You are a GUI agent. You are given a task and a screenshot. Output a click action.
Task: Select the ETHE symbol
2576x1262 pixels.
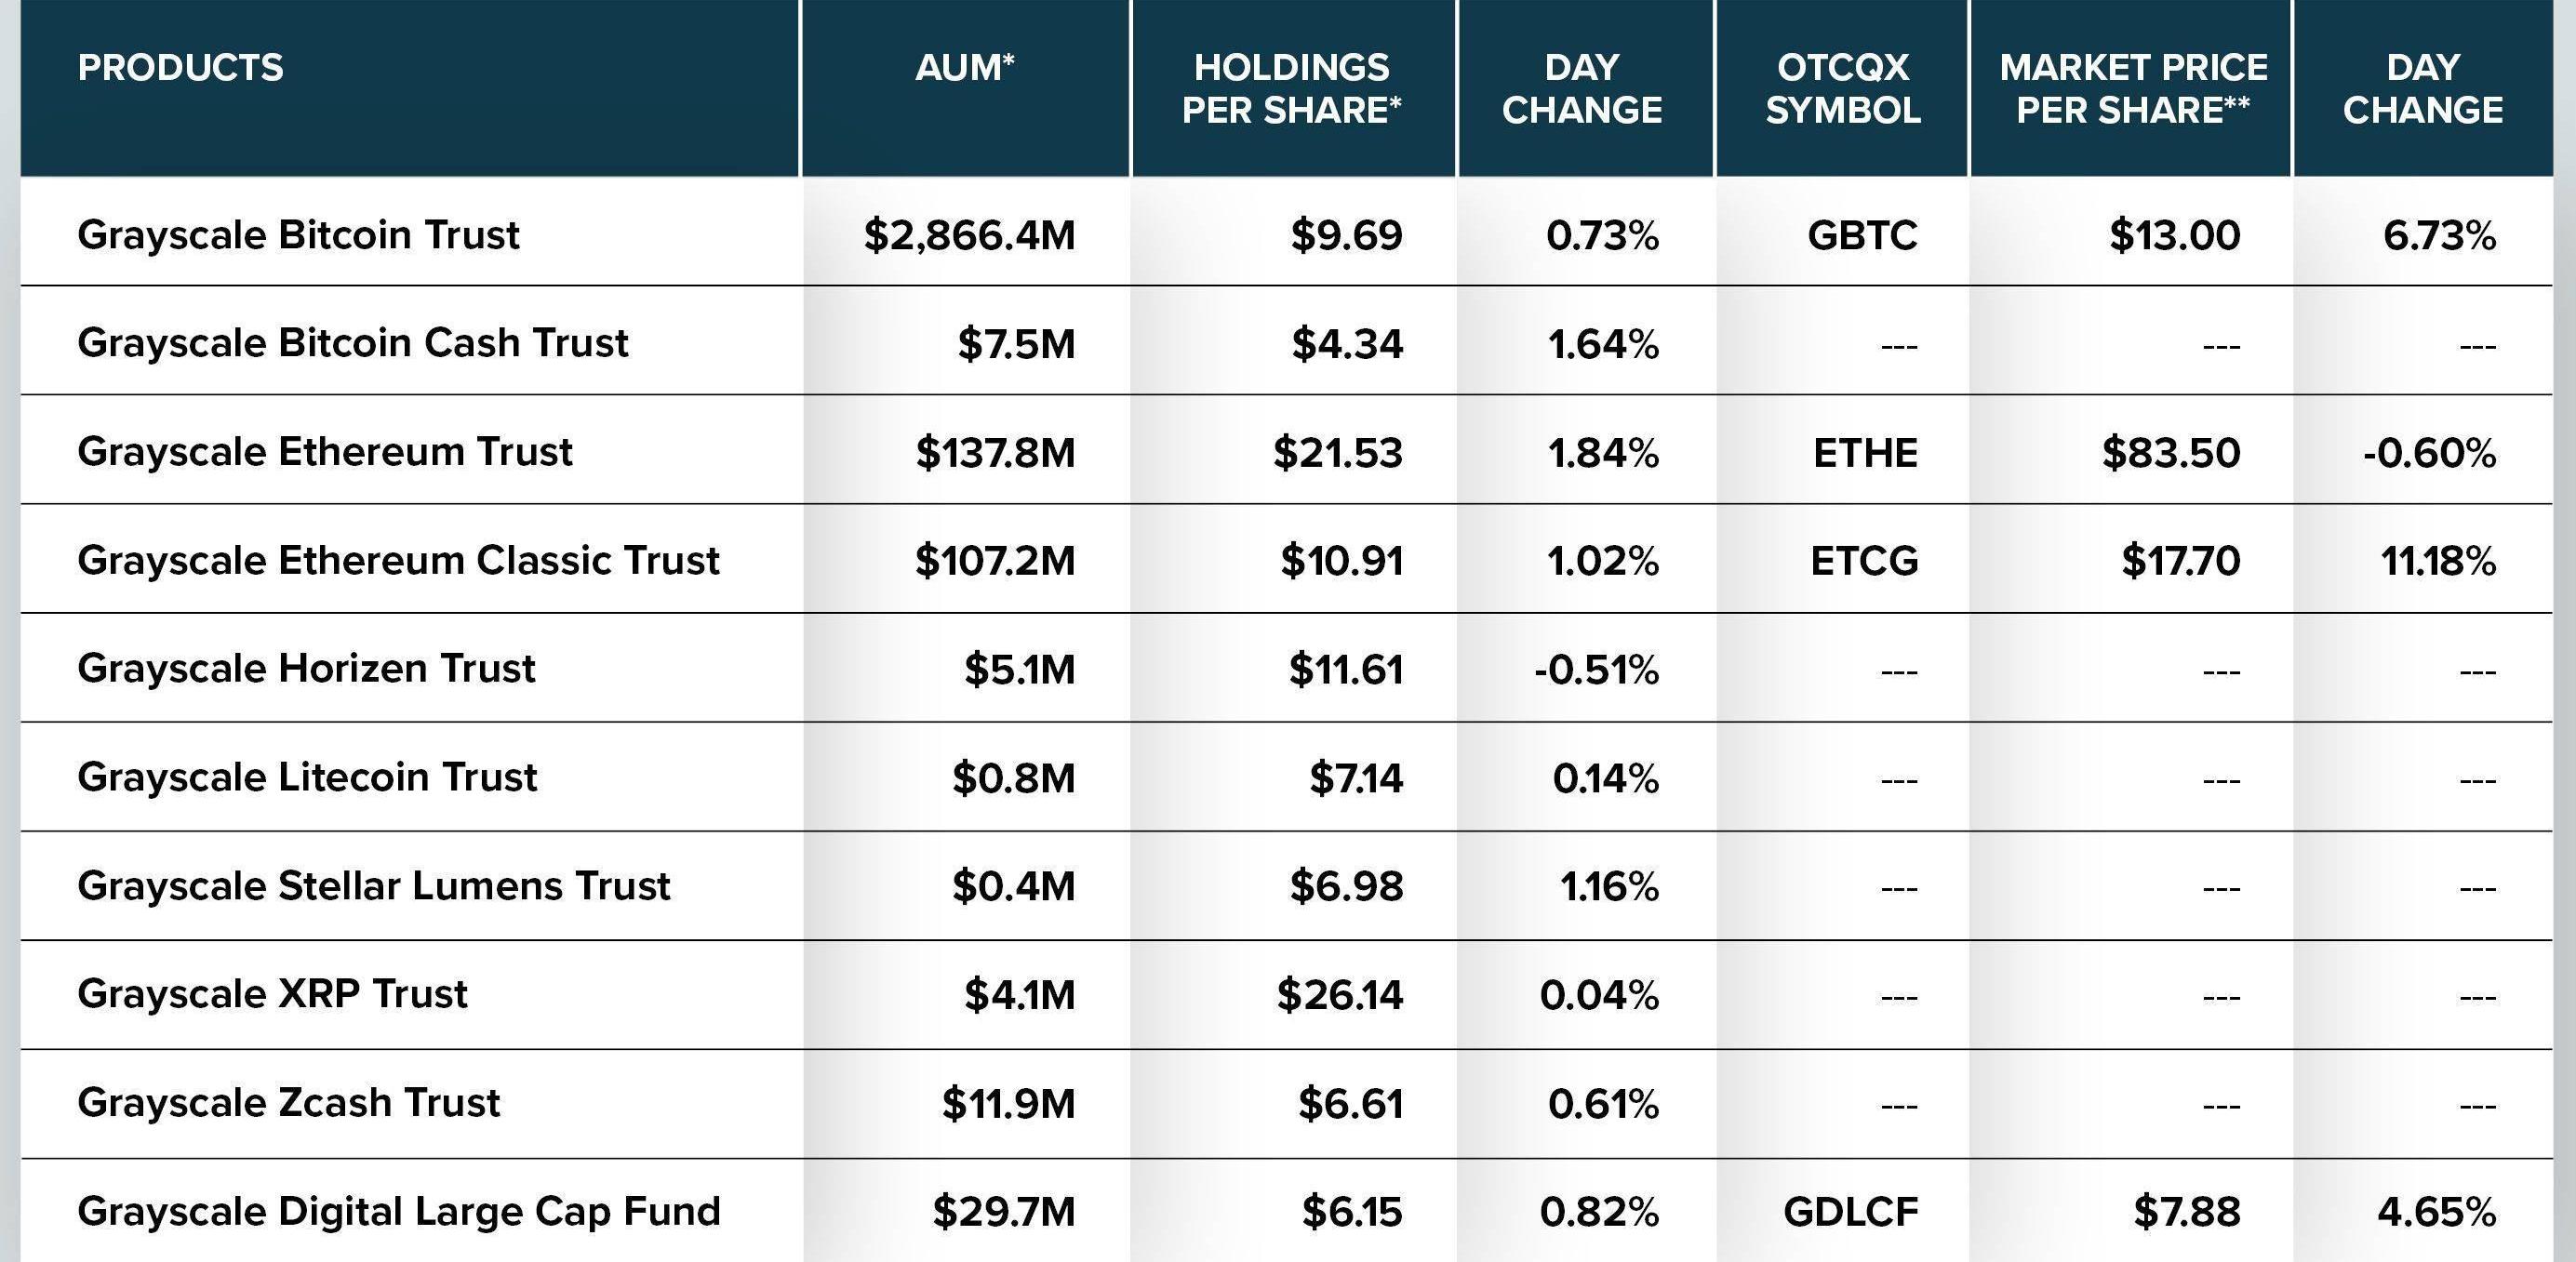pyautogui.click(x=1865, y=453)
